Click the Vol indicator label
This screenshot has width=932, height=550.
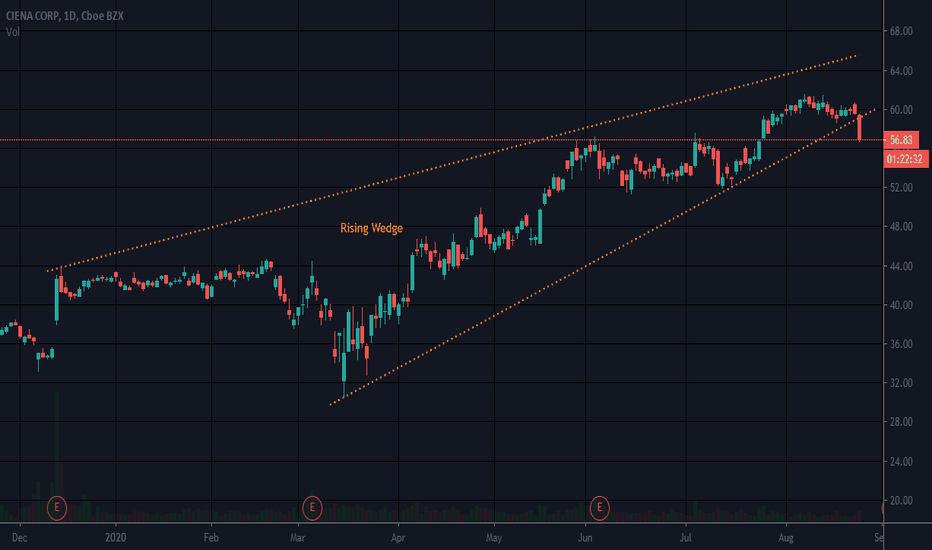click(12, 32)
